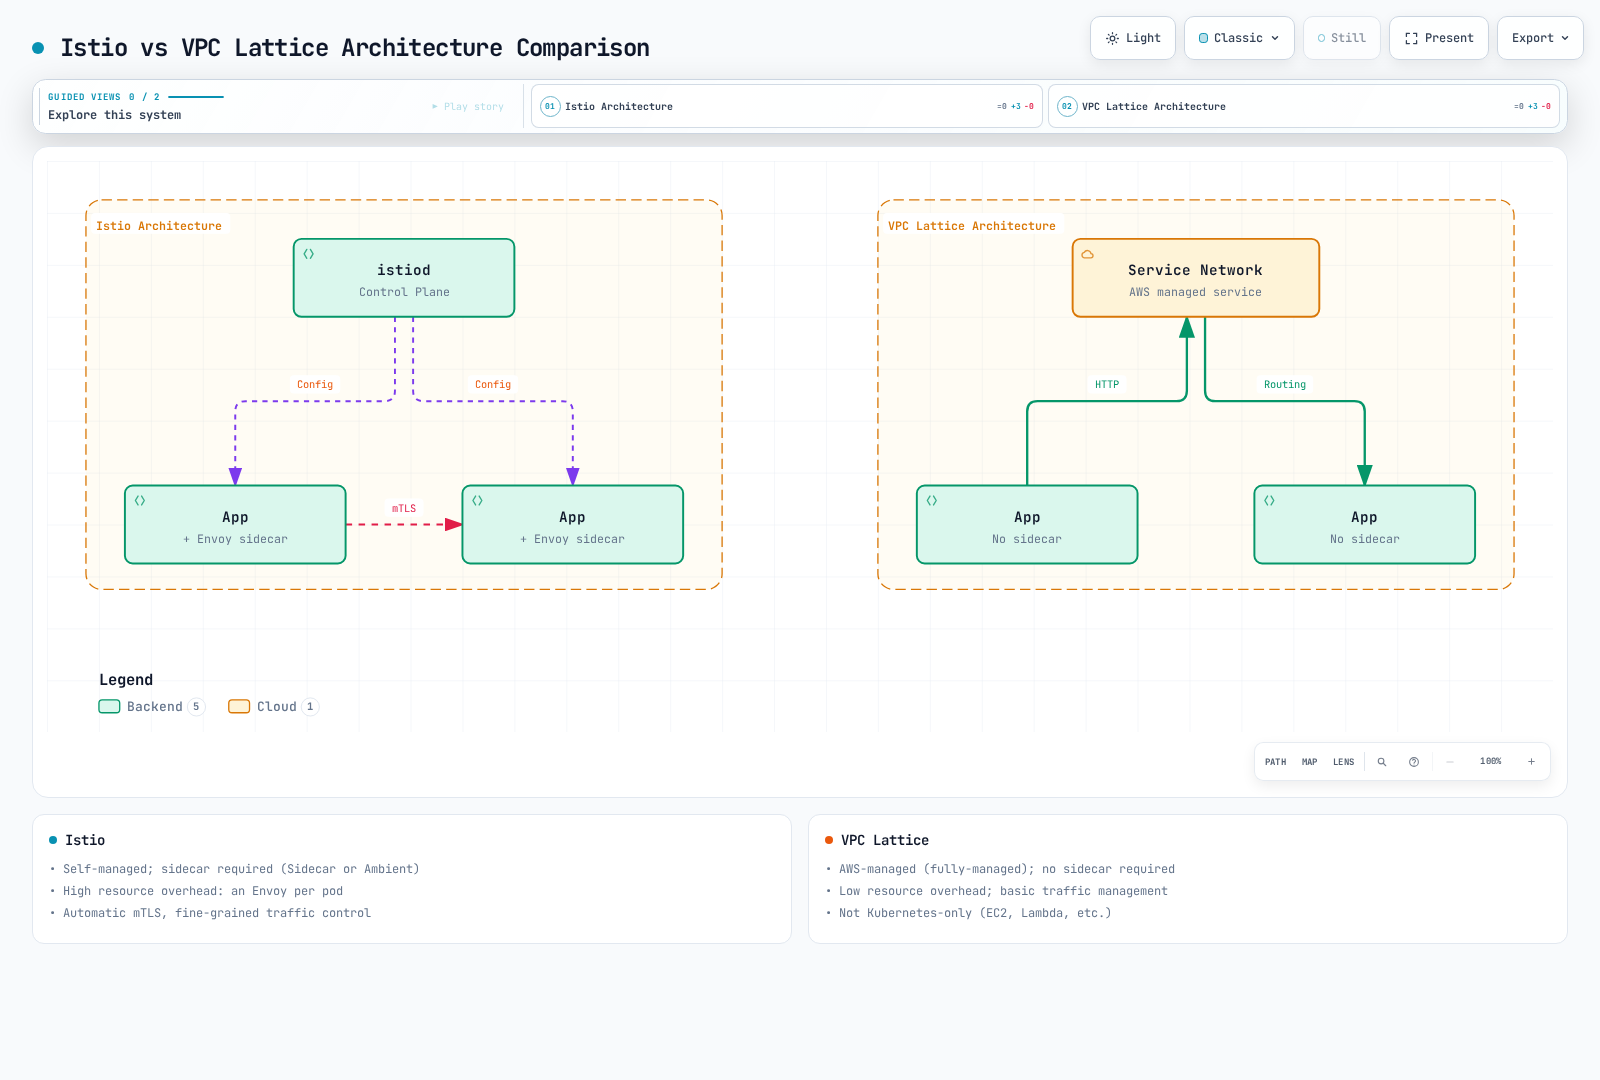The width and height of the screenshot is (1600, 1080).
Task: Click code icon on left Envoy sidecar App
Action: pos(140,501)
